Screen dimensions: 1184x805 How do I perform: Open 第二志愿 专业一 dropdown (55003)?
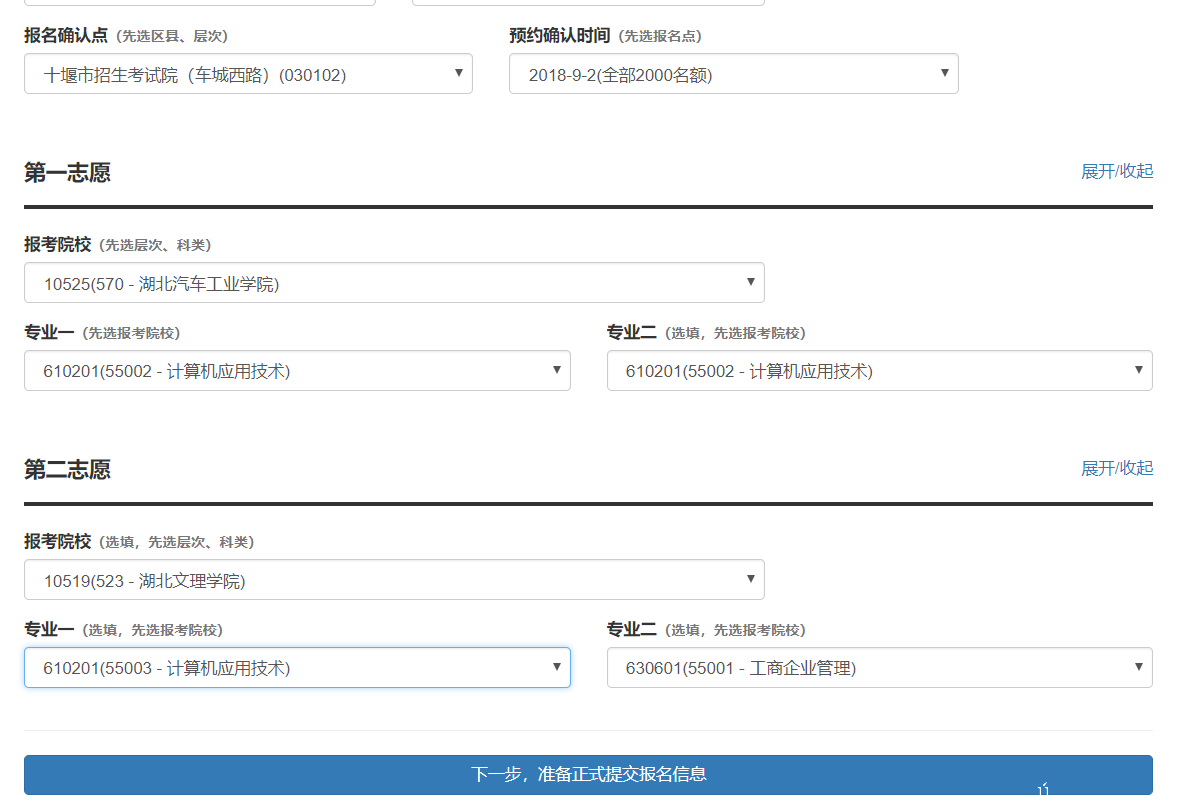297,668
